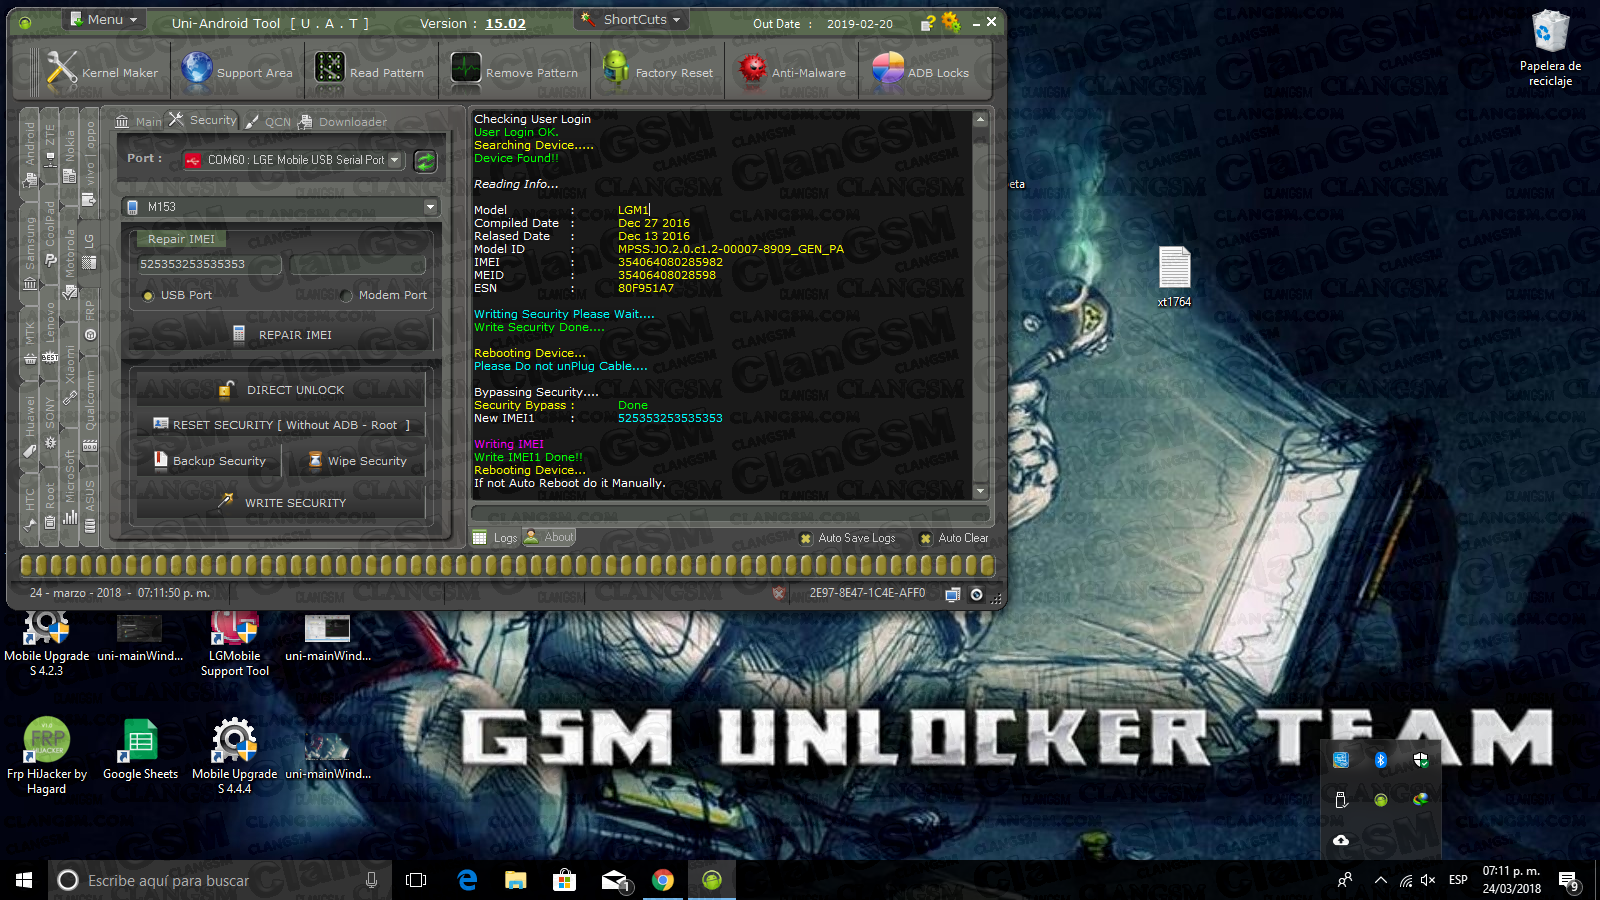Open Mail app from taskbar

click(x=614, y=880)
